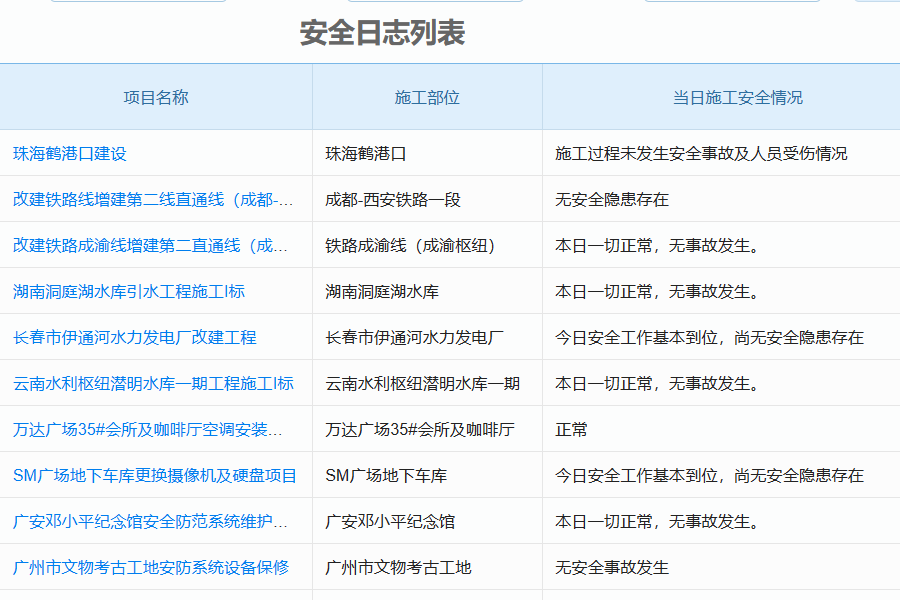900x600 pixels.
Task: Click the 施工部位 column header
Action: [425, 97]
